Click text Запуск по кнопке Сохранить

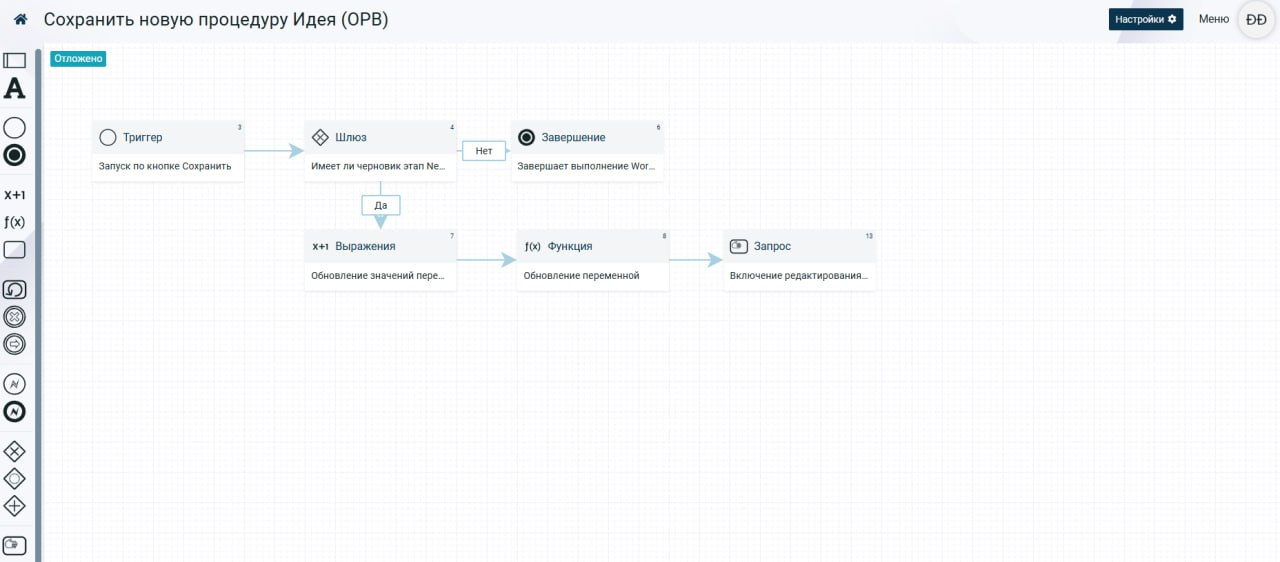pyautogui.click(x=165, y=166)
